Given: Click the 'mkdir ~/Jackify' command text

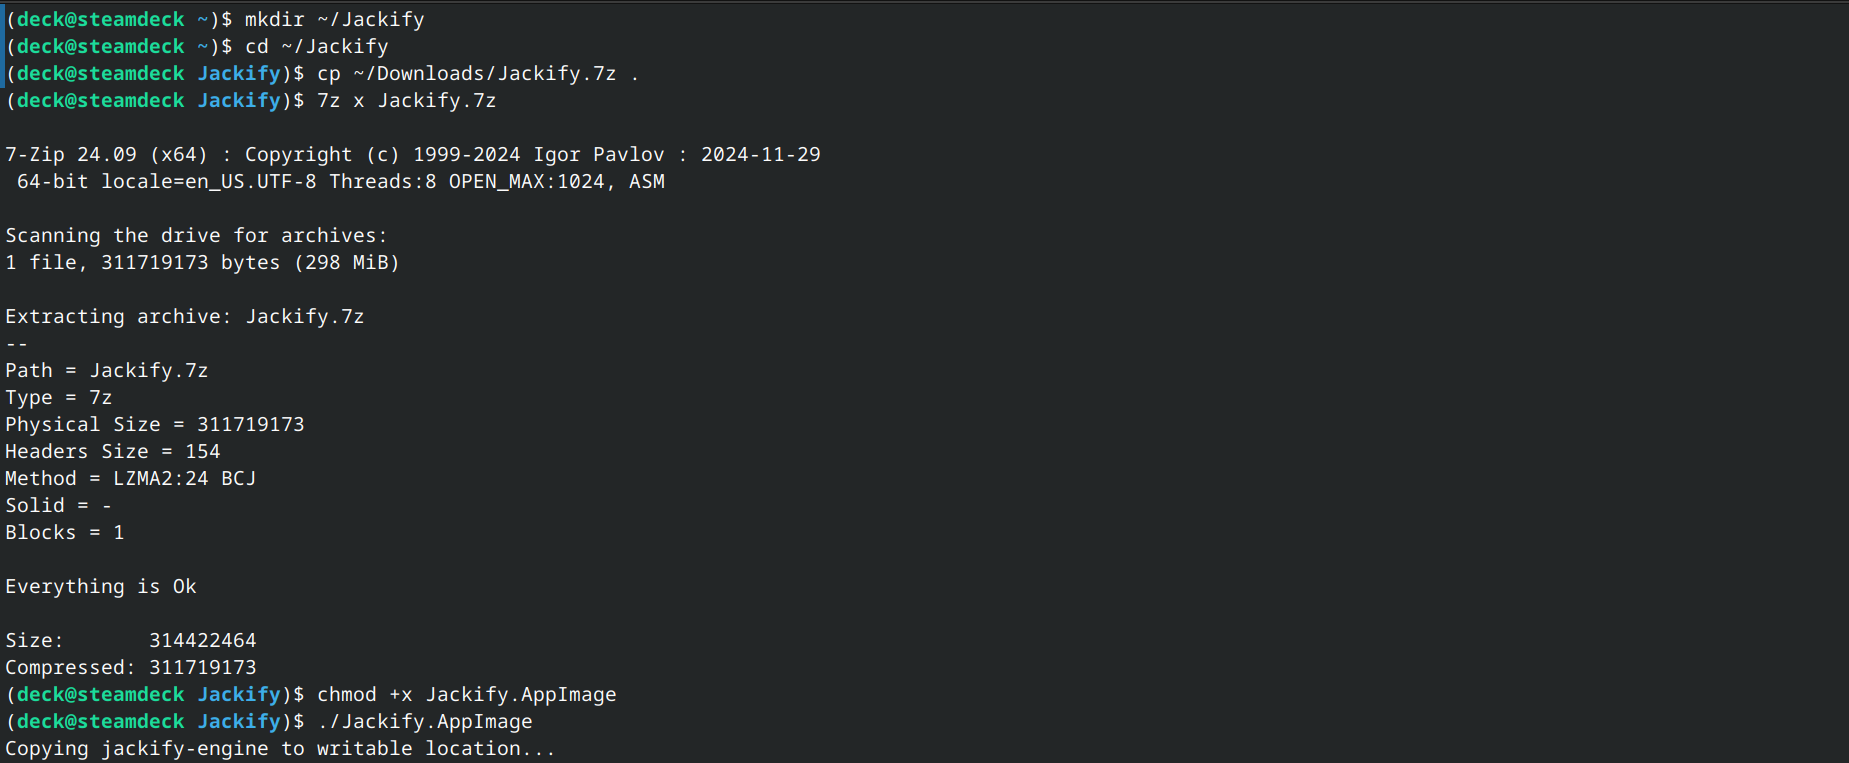Looking at the screenshot, I should [x=334, y=19].
